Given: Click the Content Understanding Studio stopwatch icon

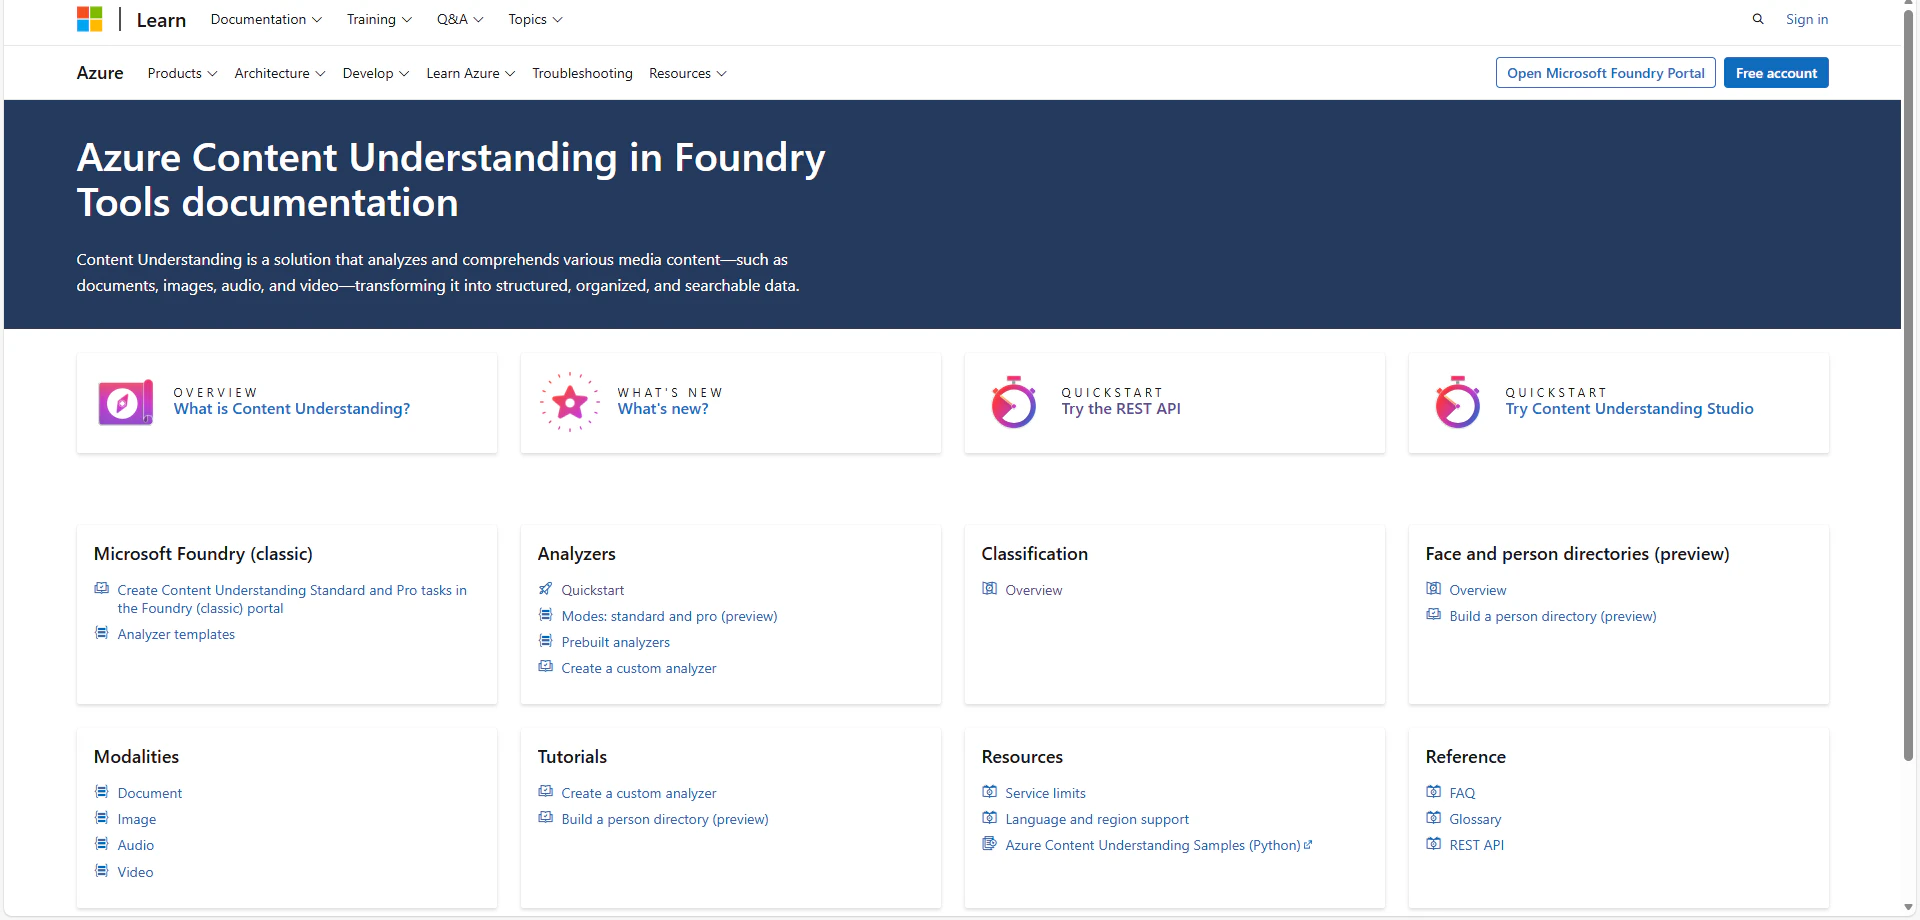Looking at the screenshot, I should (1458, 403).
